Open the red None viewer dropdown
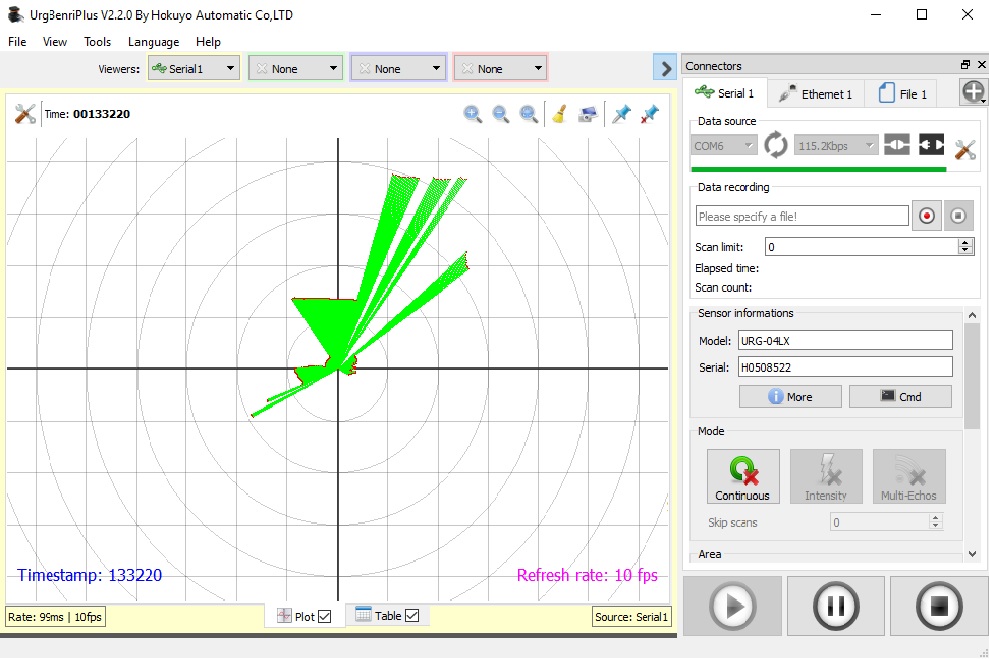Viewport: 989px width, 659px height. coord(501,68)
